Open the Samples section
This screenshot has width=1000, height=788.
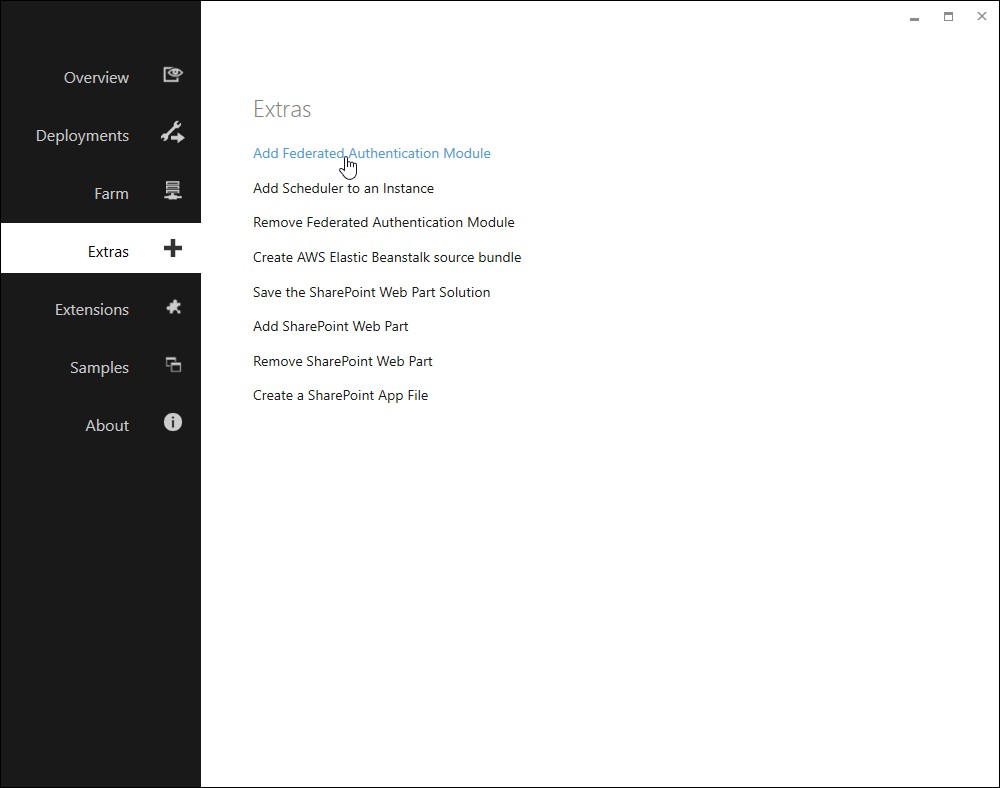pos(98,368)
